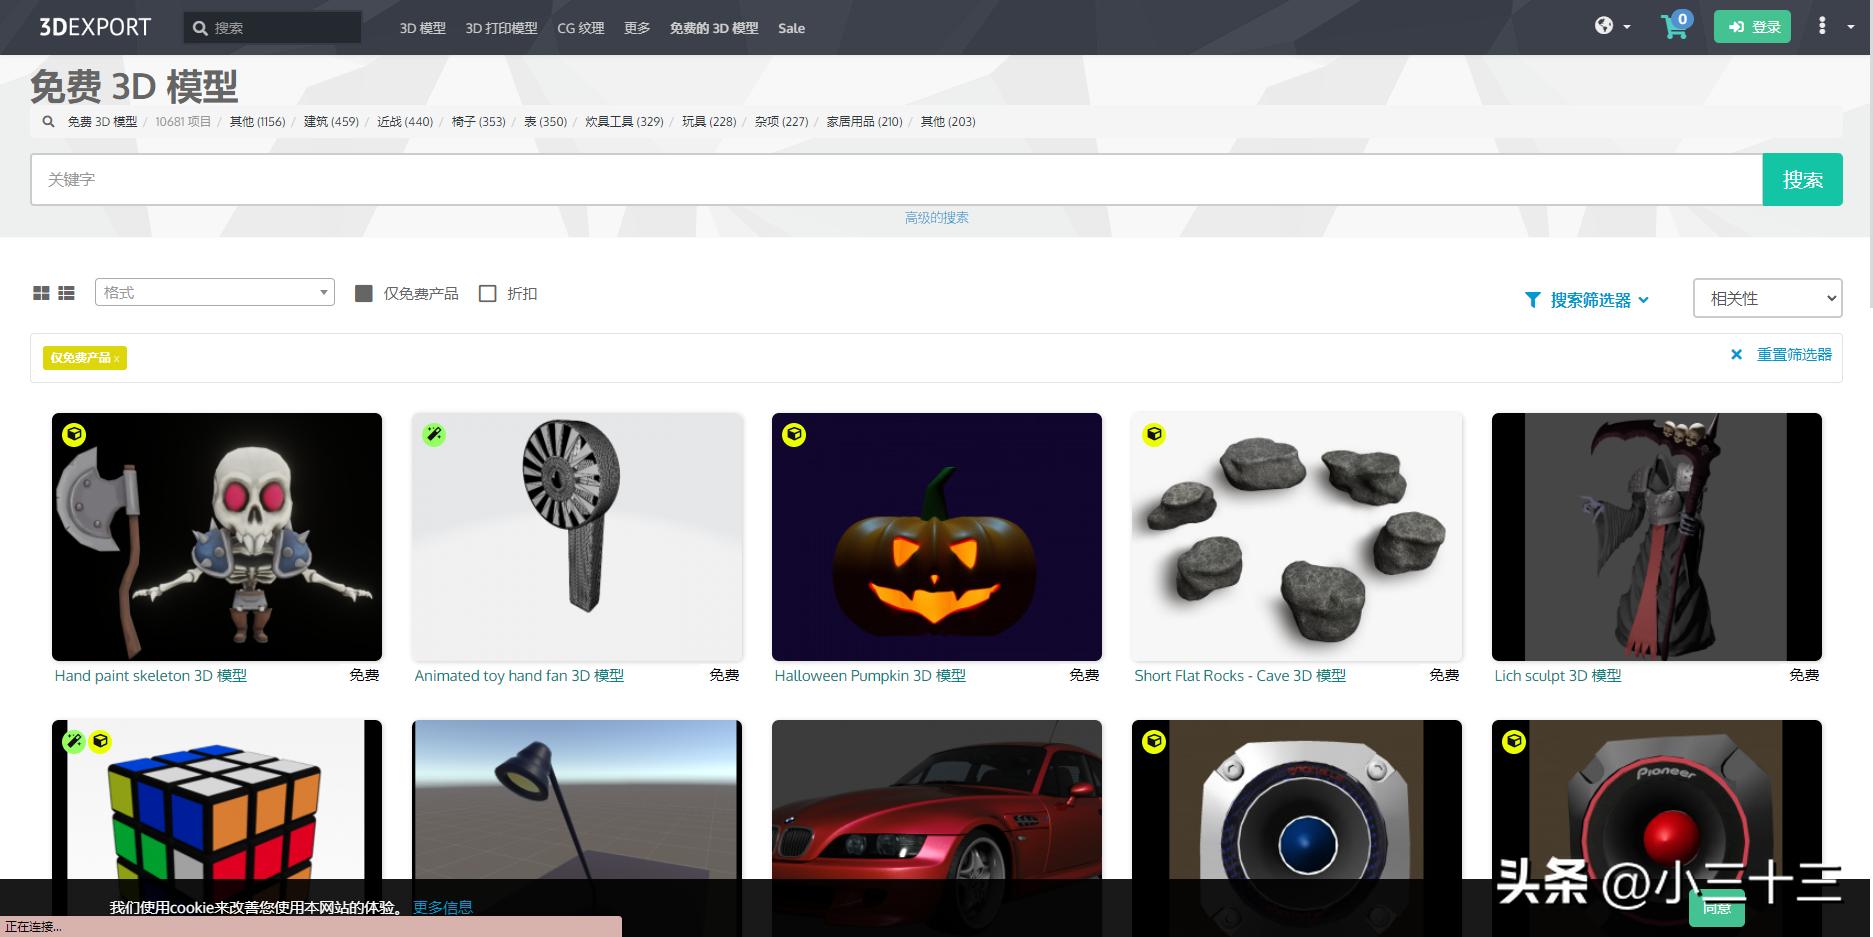
Task: Focus the 关键字 keyword input field
Action: pyautogui.click(x=896, y=179)
